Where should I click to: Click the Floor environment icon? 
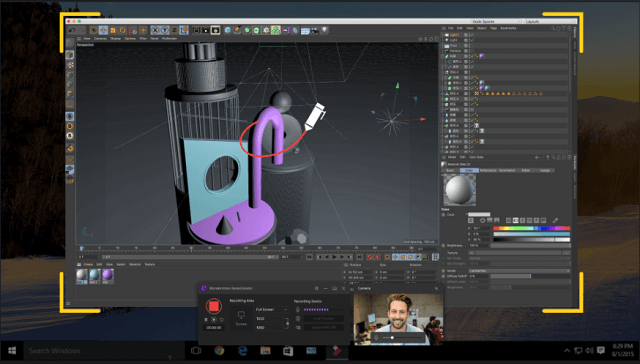click(x=305, y=30)
